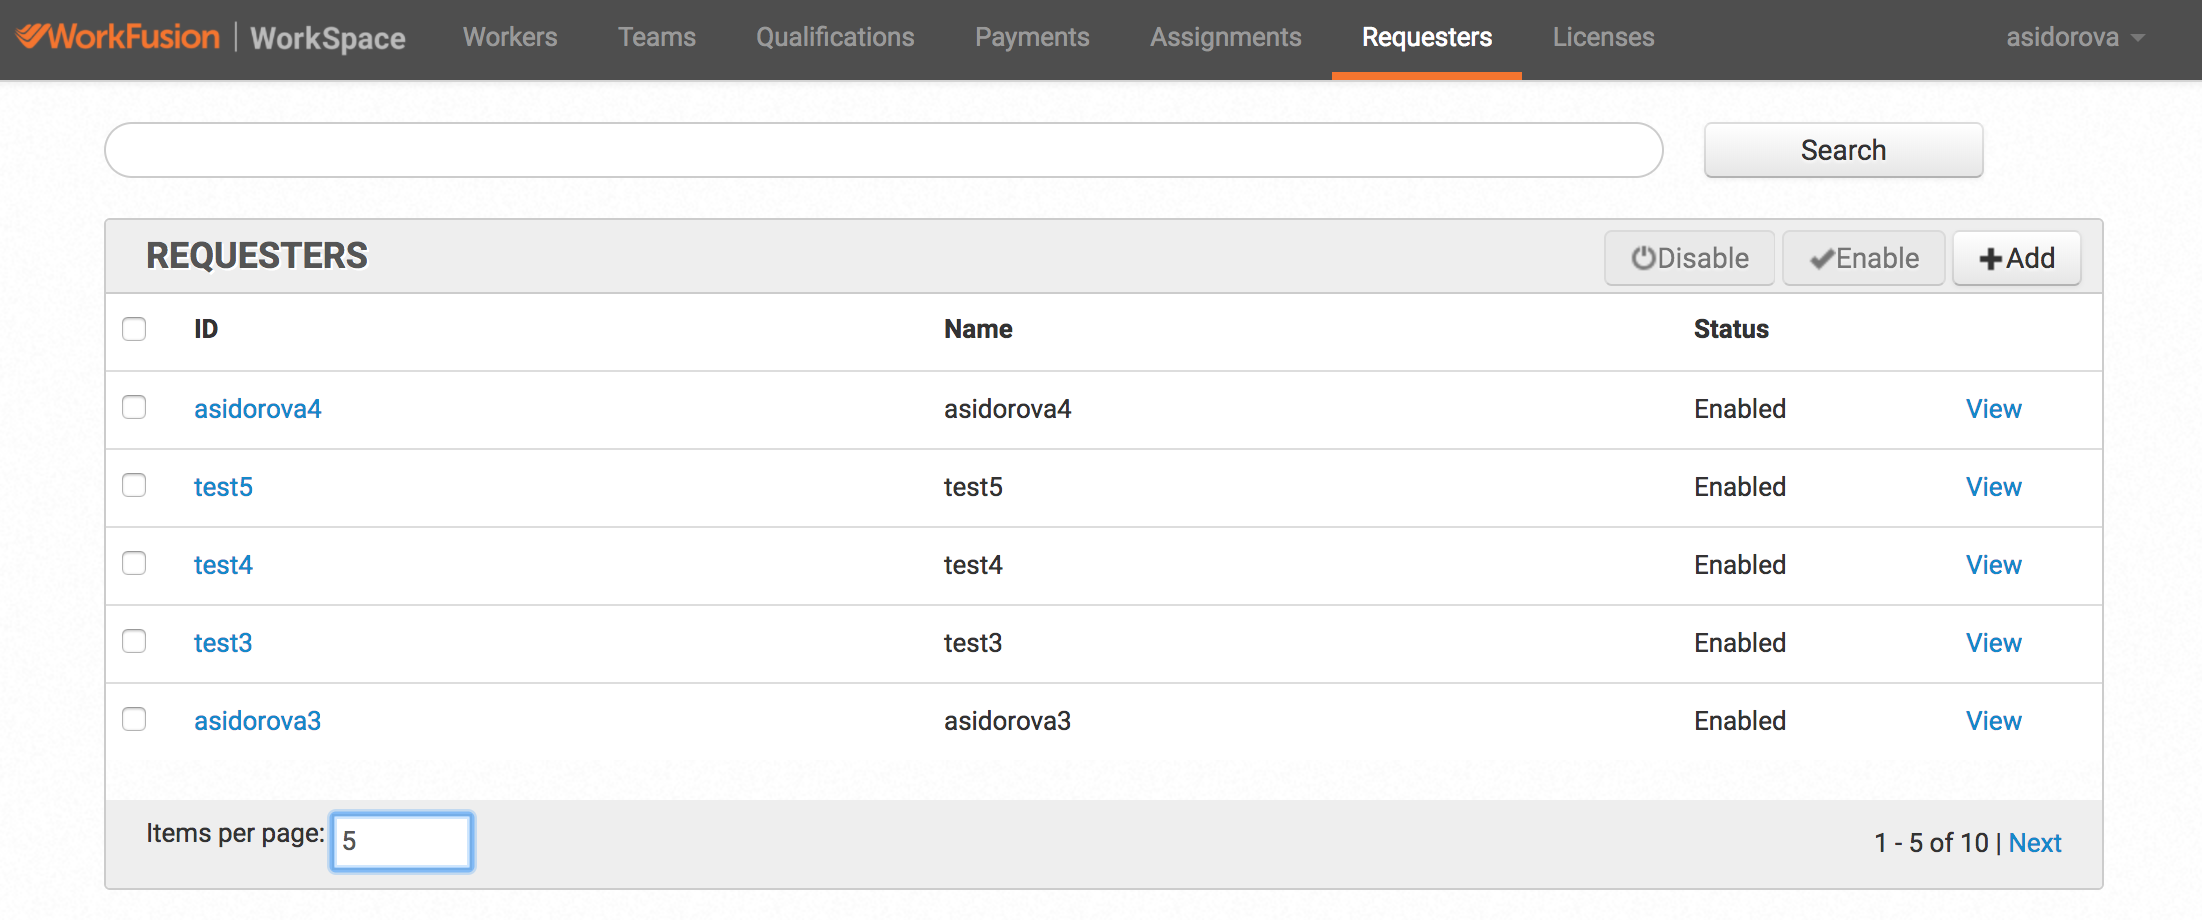Click the Search button

pyautogui.click(x=1844, y=150)
